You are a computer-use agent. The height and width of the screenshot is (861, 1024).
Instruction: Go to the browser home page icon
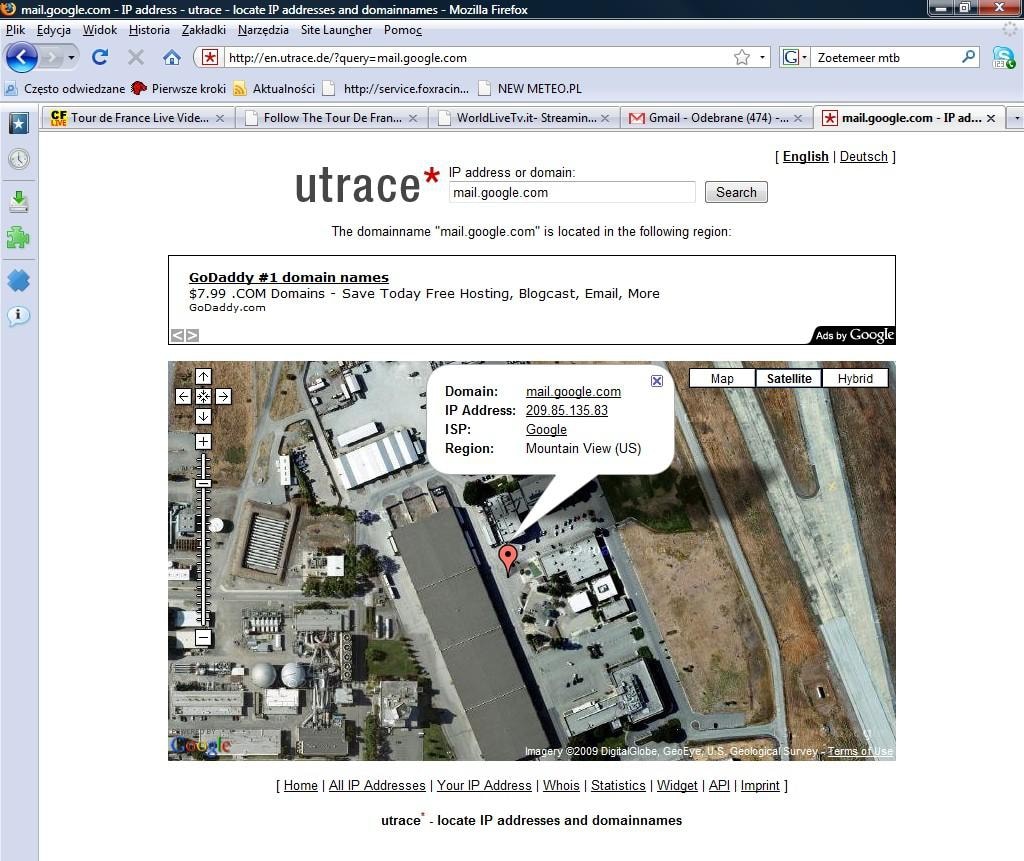point(172,57)
